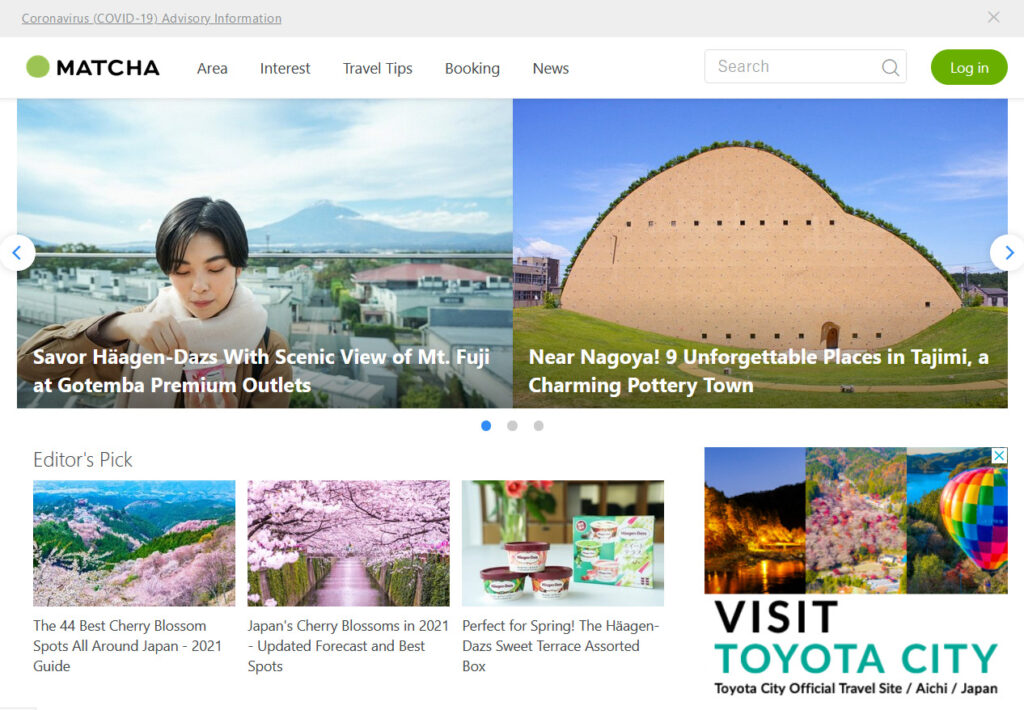Open Häagen-Dazs Sweet Terrace box thumbnail
1024x710 pixels.
coord(563,543)
